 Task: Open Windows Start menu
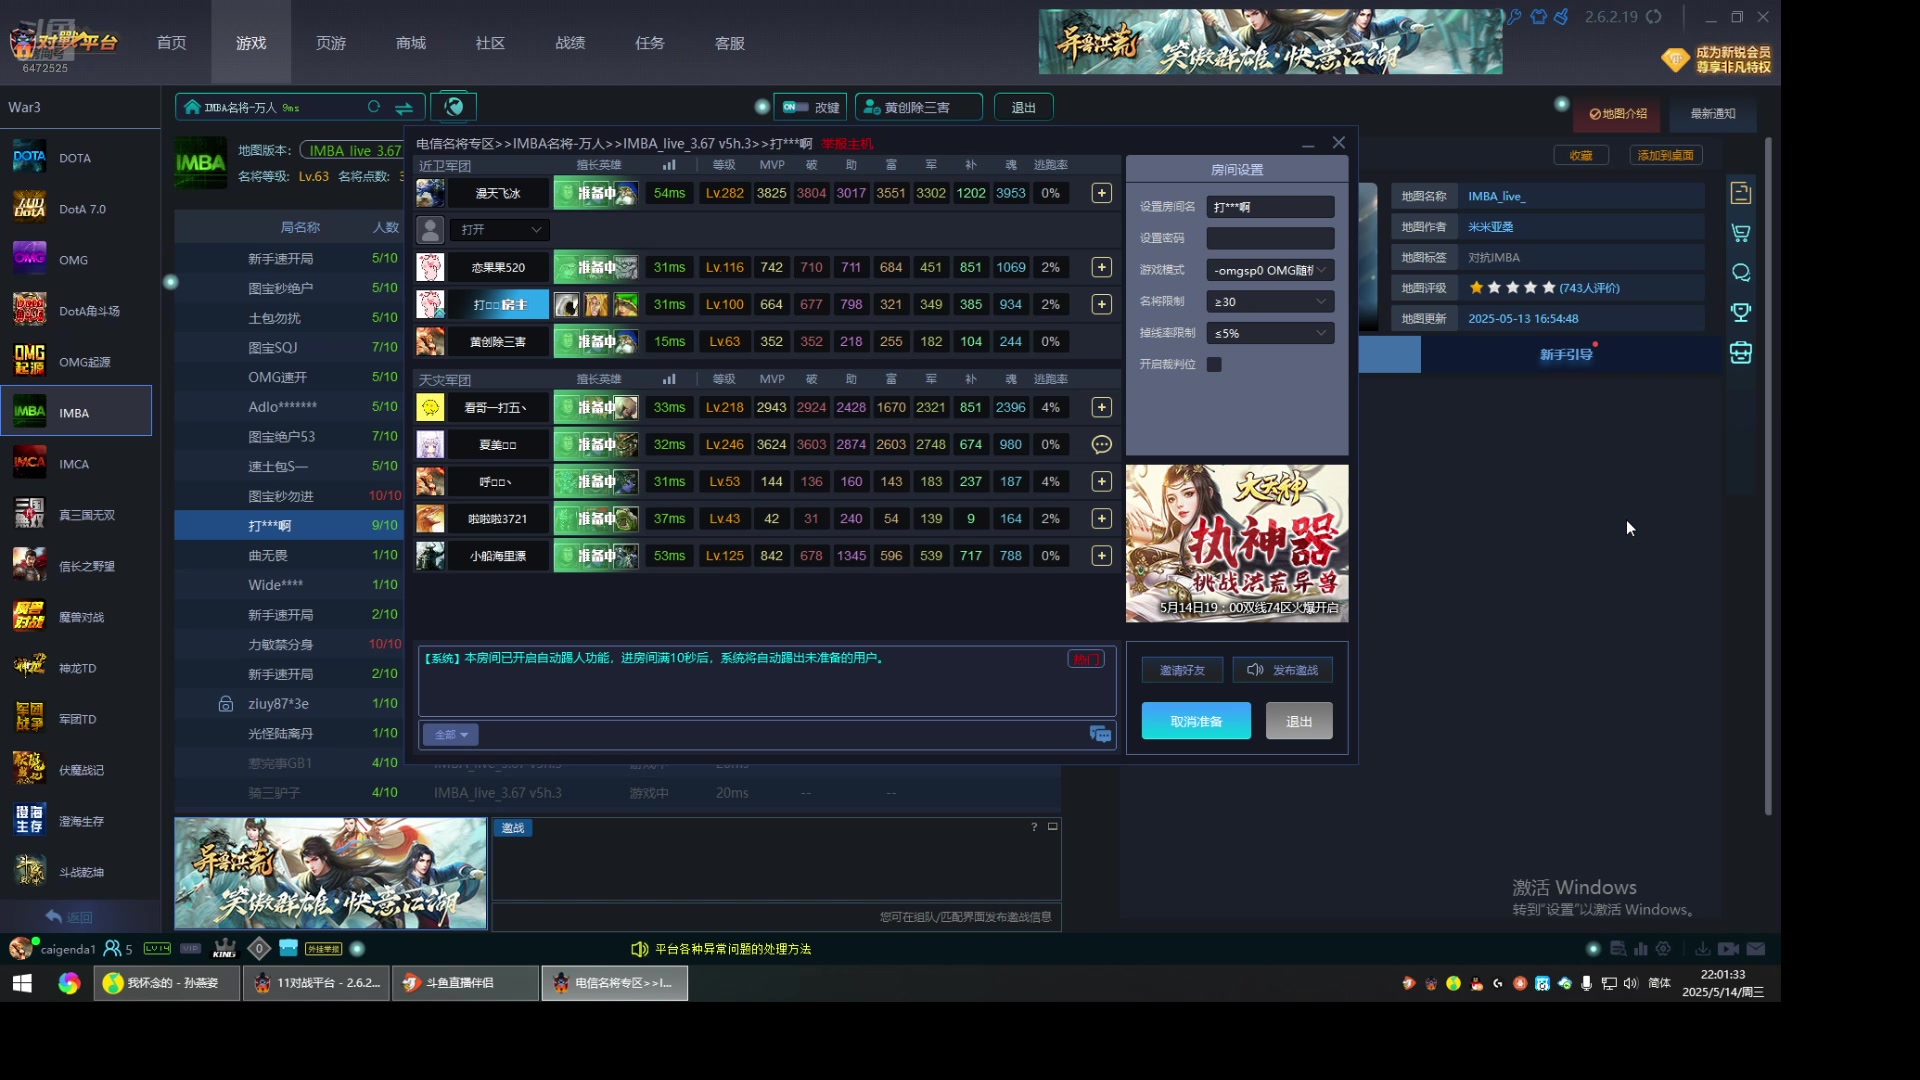(22, 983)
